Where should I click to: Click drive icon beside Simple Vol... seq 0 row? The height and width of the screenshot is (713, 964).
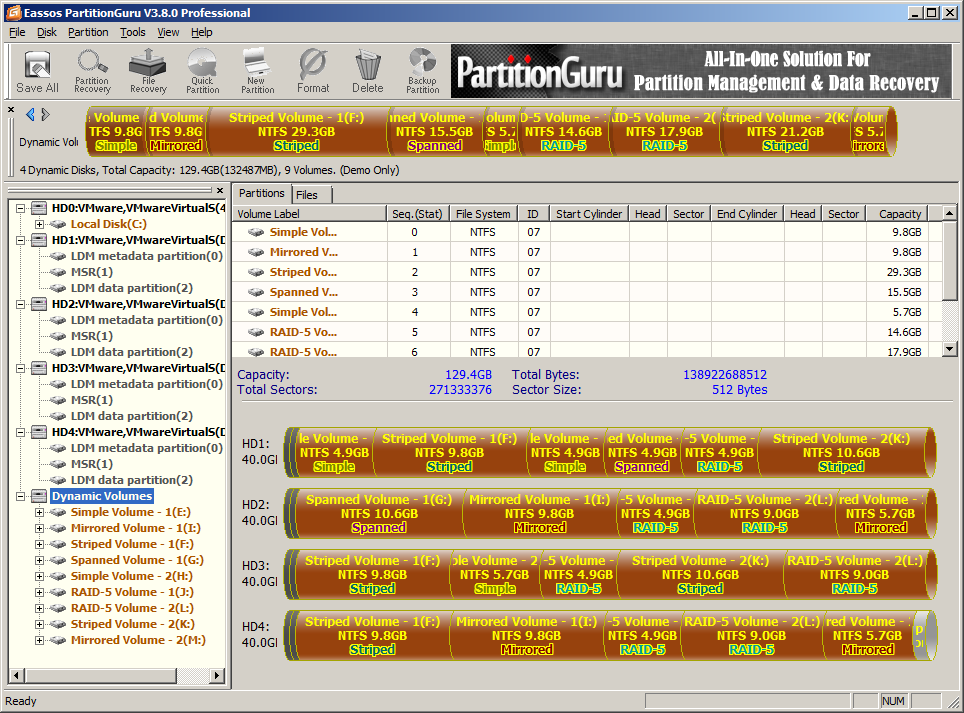pyautogui.click(x=256, y=232)
